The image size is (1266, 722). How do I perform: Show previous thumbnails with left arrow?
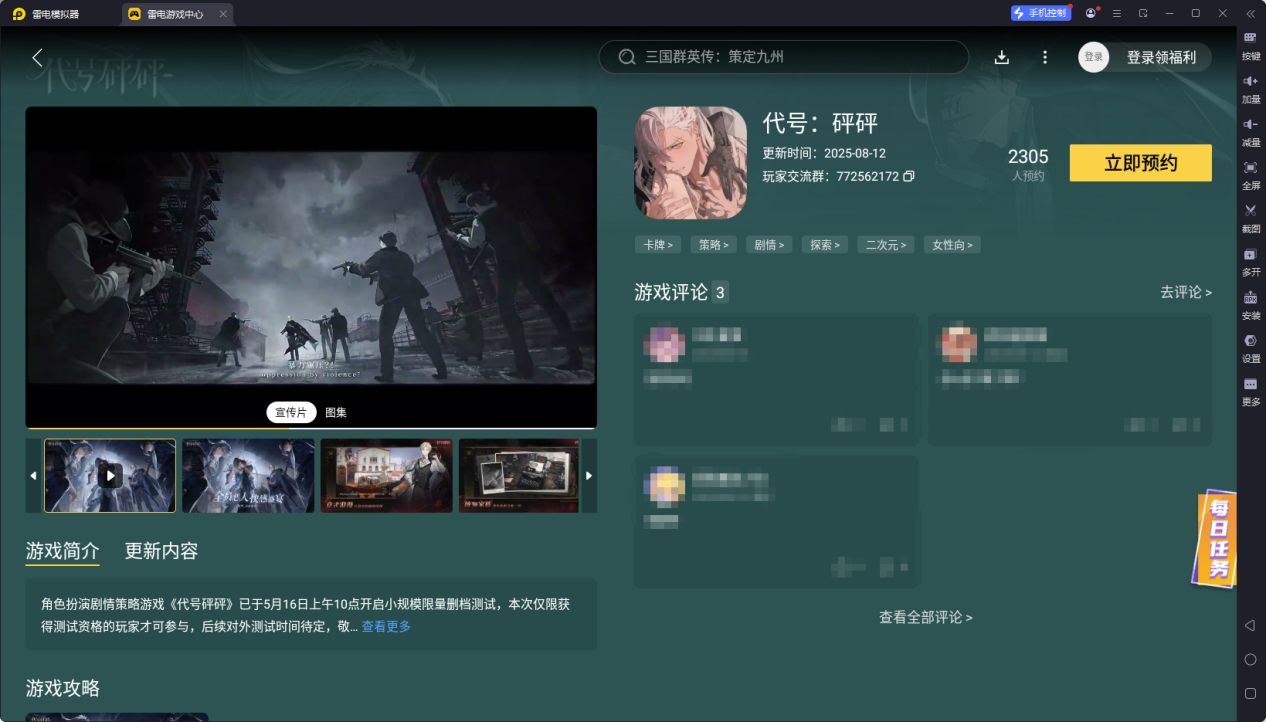[x=33, y=476]
